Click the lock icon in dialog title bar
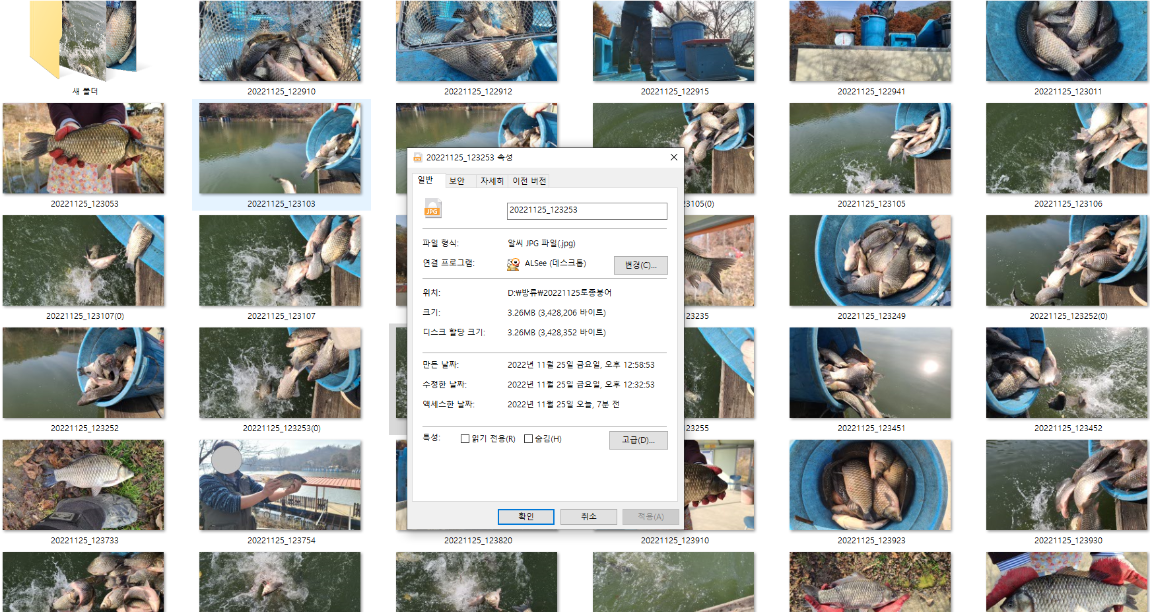 tap(417, 157)
